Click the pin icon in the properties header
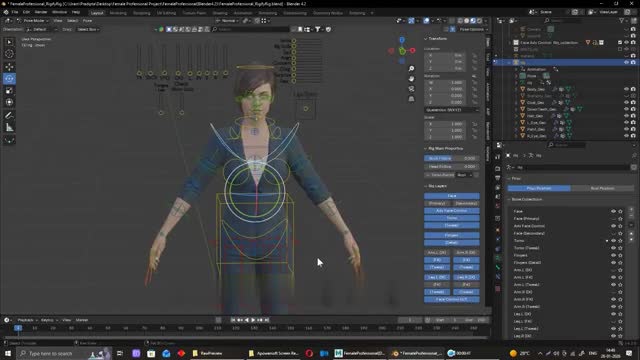This screenshot has width=640, height=360. pos(634,156)
